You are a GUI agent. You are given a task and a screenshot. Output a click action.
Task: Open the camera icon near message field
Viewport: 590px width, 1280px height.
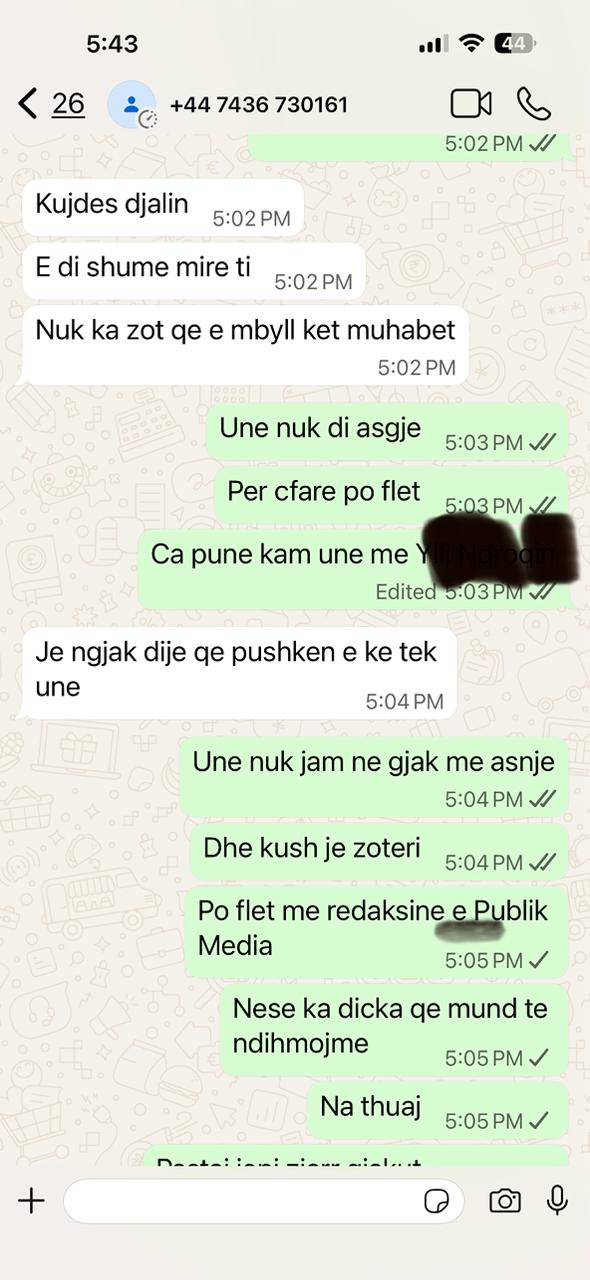(505, 1201)
